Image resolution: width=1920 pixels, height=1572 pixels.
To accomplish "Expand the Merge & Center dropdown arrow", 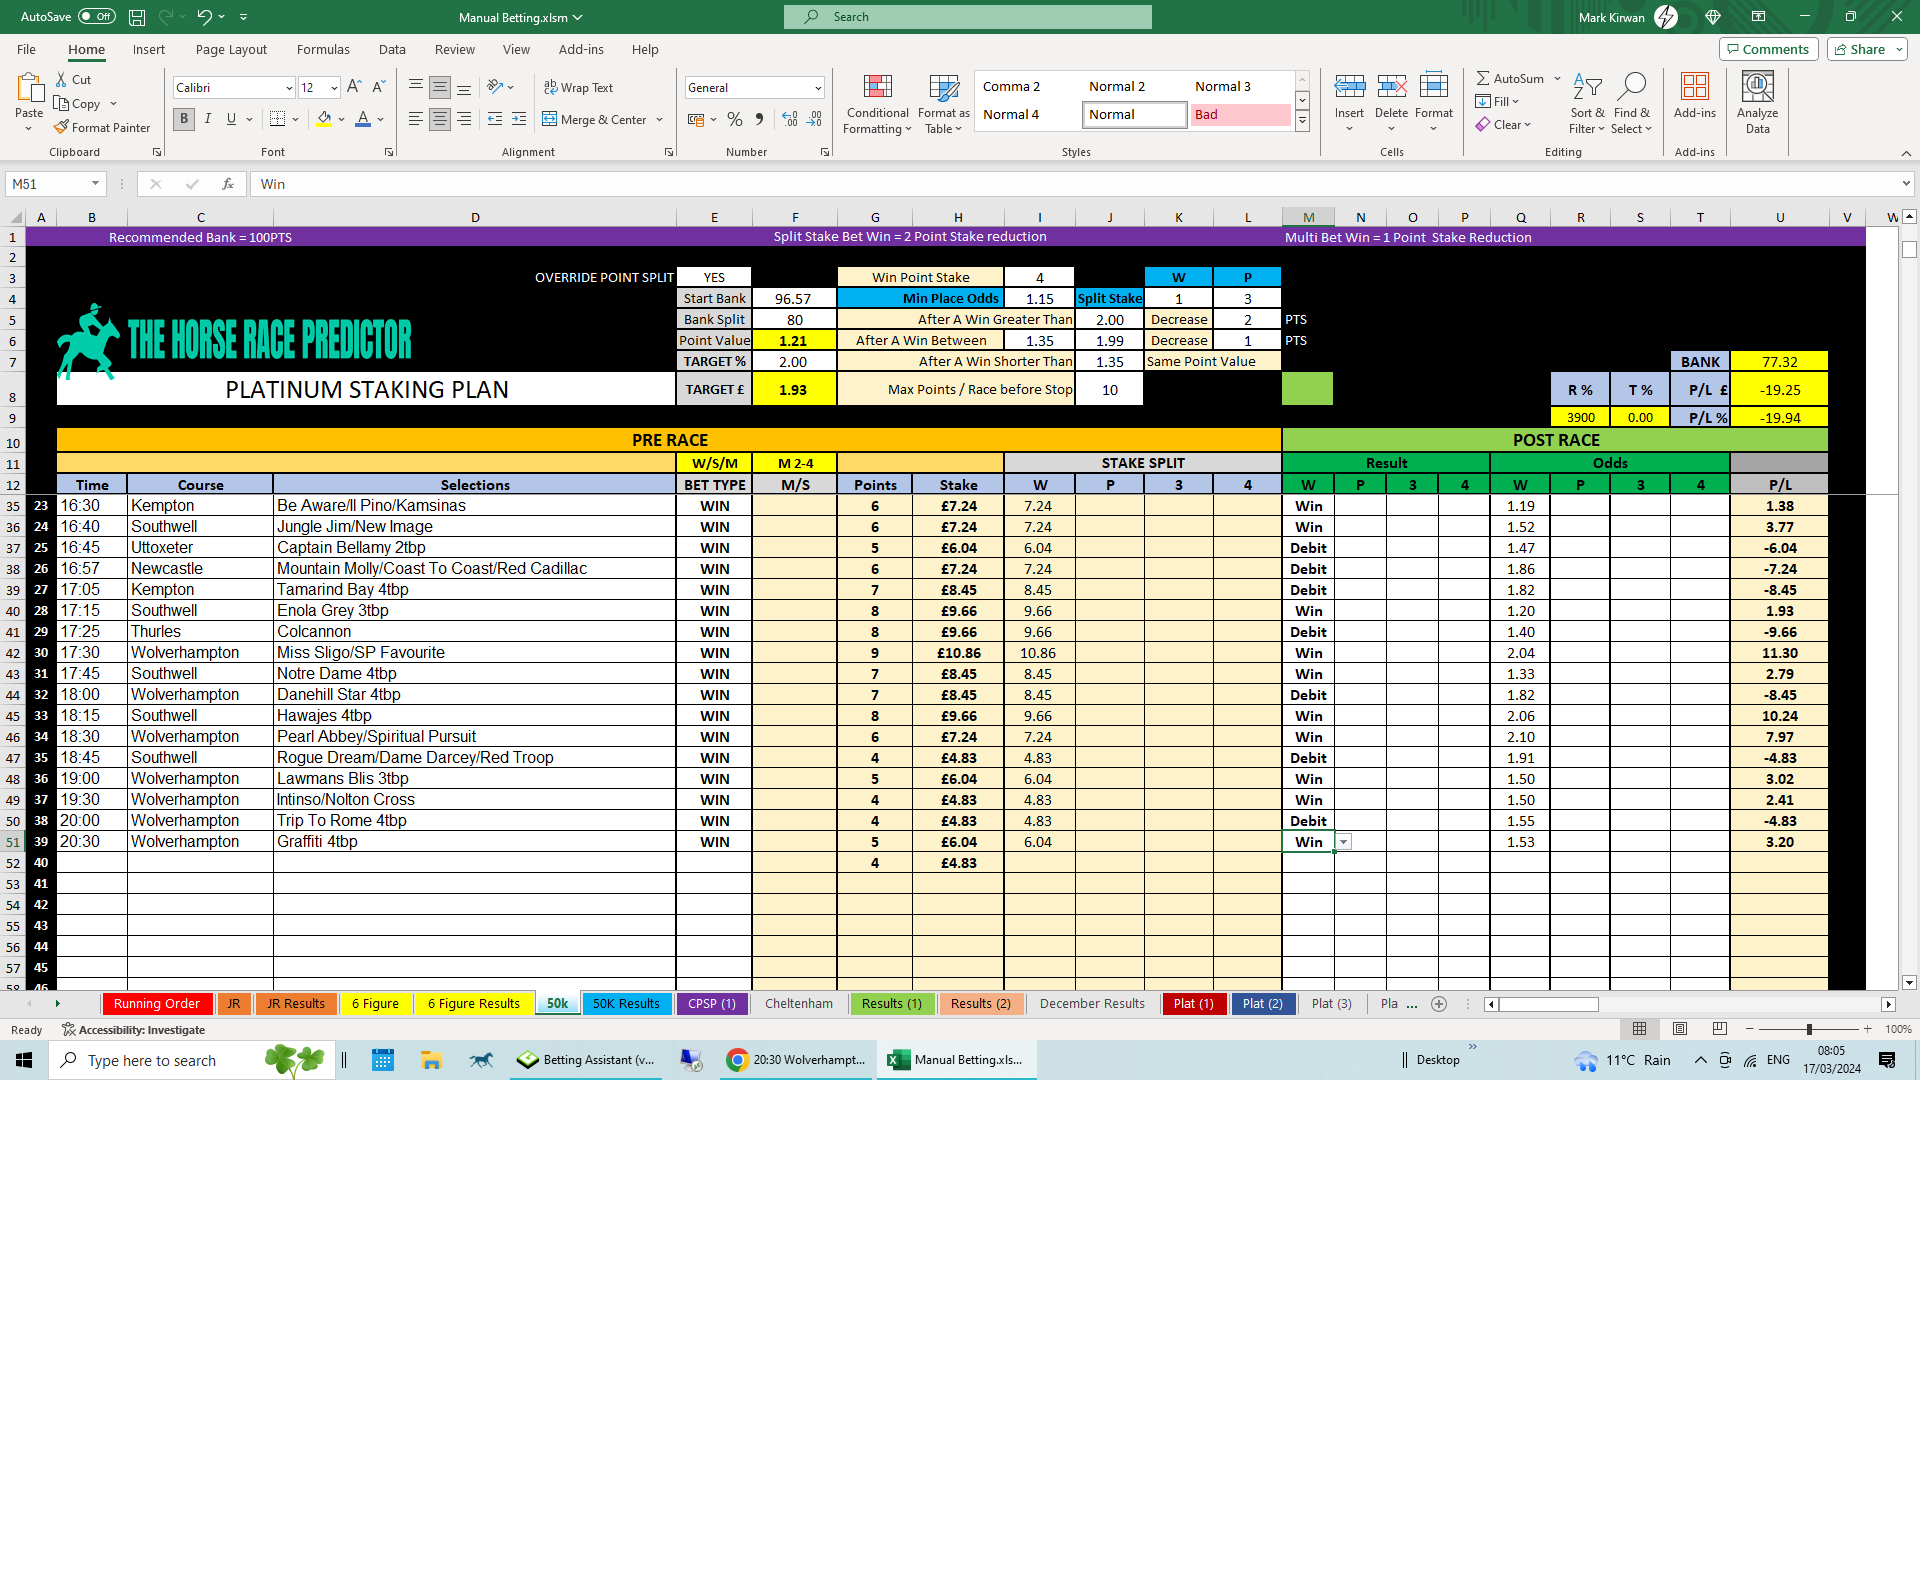I will tap(659, 119).
